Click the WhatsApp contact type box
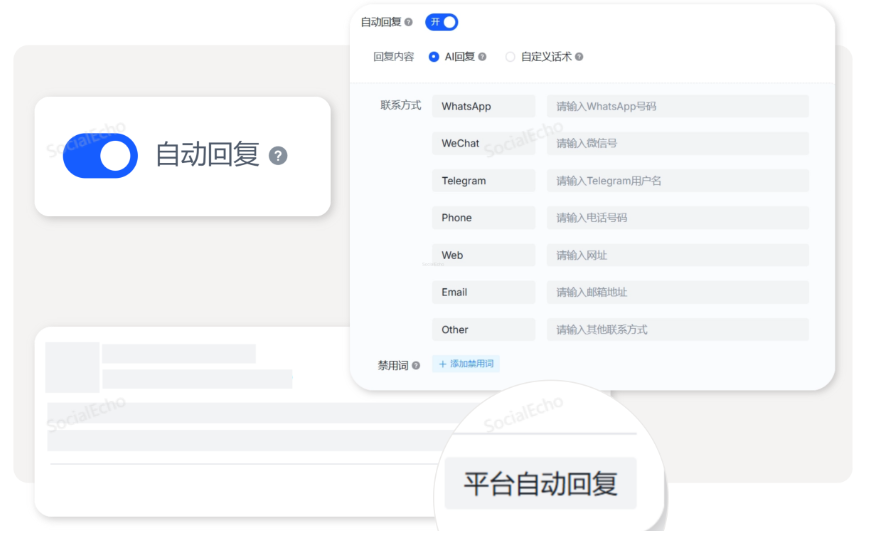Screen dimensions: 895x555 483,106
